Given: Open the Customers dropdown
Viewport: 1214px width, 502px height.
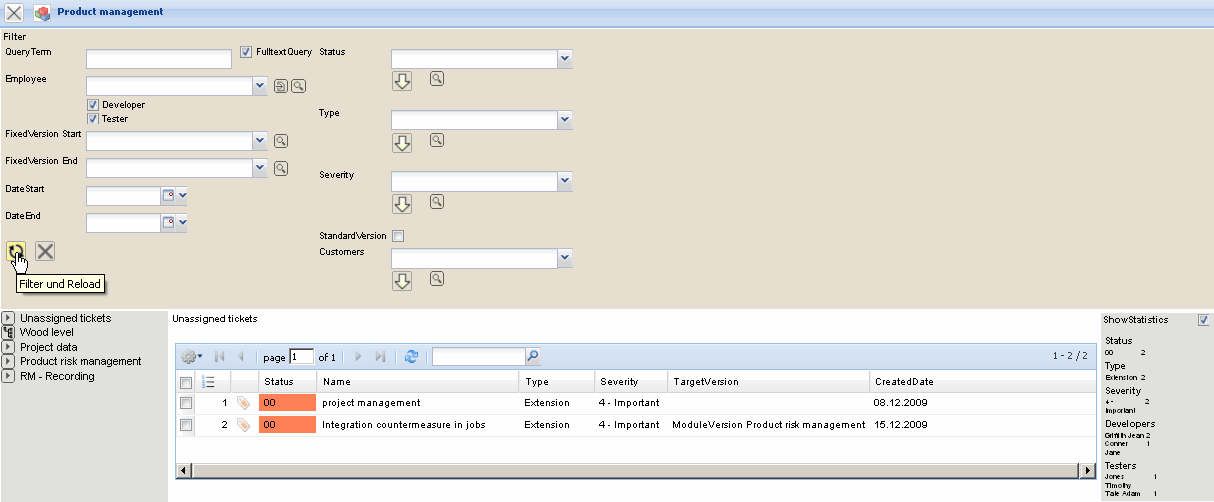Looking at the screenshot, I should [x=565, y=259].
